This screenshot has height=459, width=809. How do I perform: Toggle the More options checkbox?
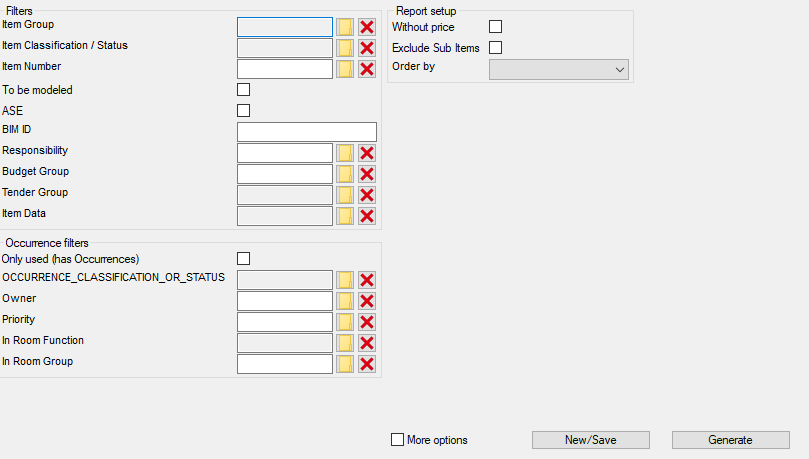click(x=398, y=440)
